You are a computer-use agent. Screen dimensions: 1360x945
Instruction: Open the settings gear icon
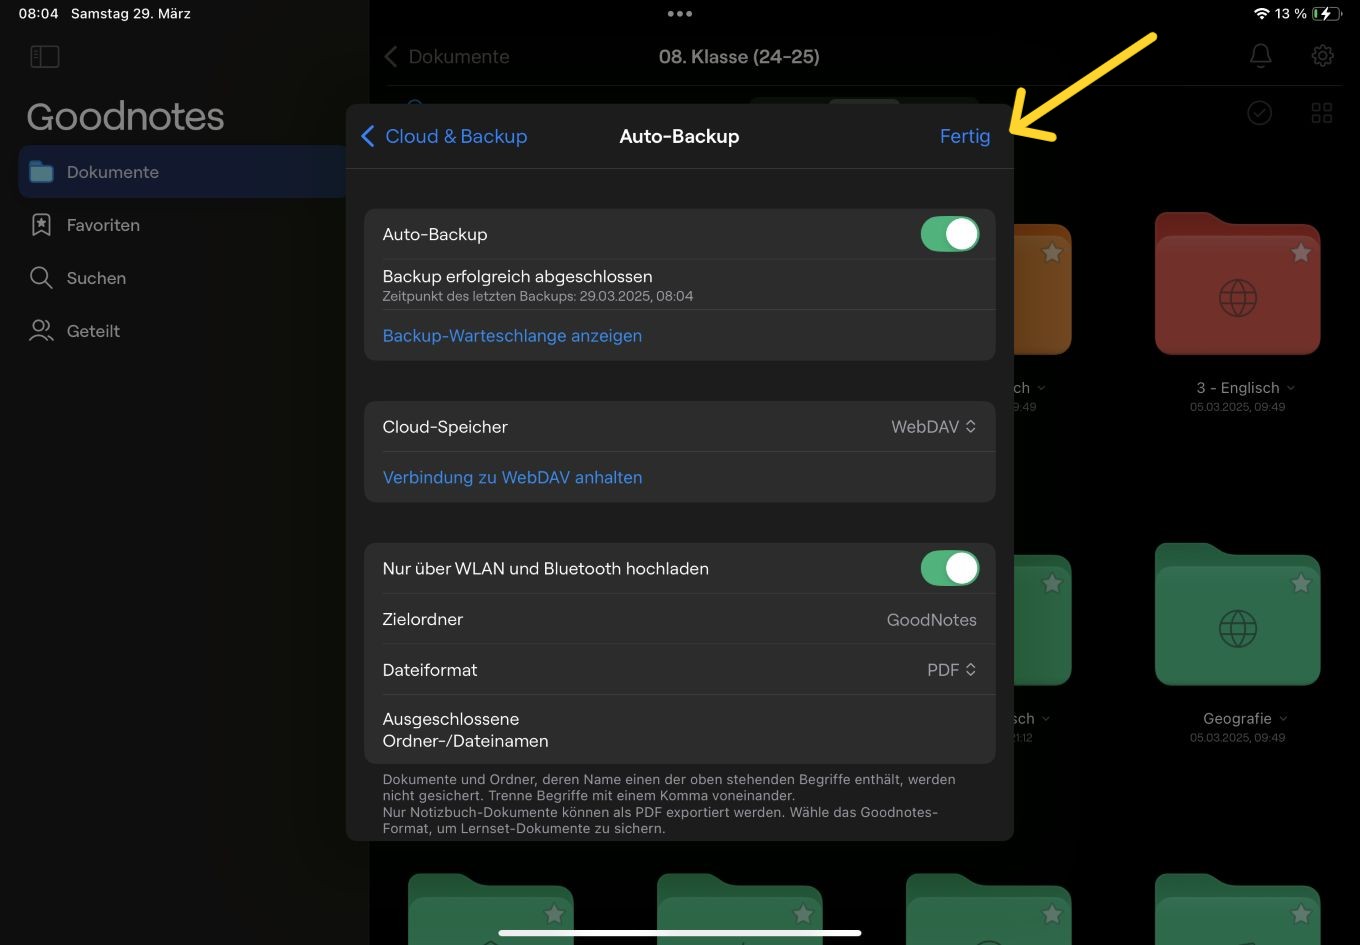point(1322,56)
